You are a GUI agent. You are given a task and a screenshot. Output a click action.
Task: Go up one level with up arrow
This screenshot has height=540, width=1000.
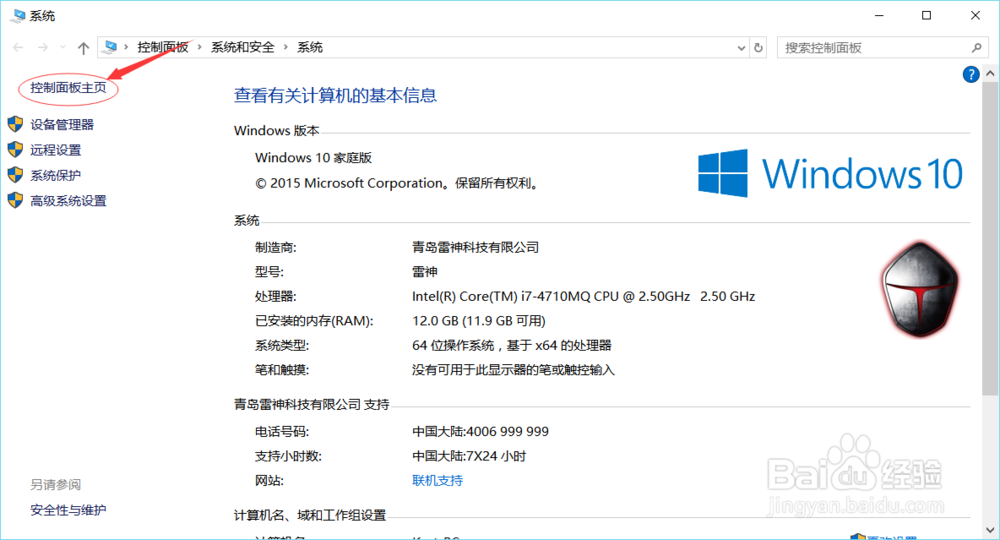pyautogui.click(x=83, y=47)
